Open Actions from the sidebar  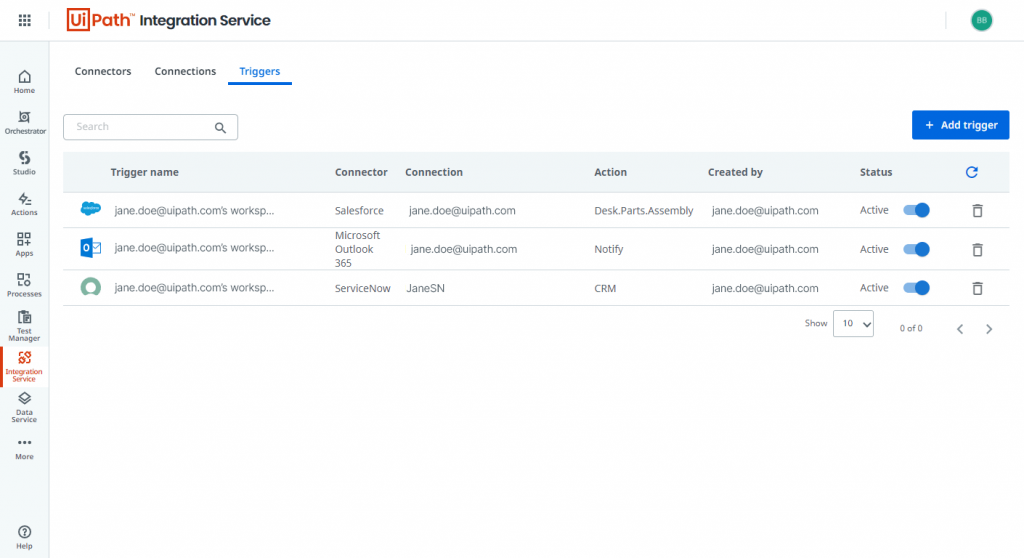[x=24, y=204]
